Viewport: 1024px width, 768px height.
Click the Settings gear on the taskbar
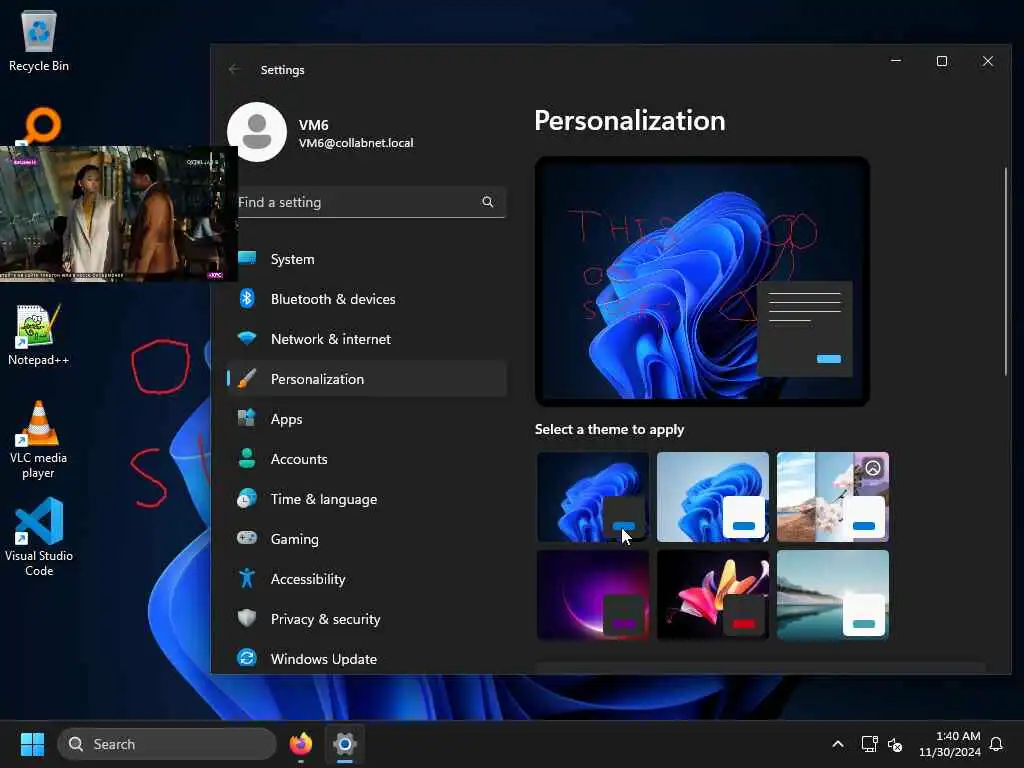click(x=345, y=744)
